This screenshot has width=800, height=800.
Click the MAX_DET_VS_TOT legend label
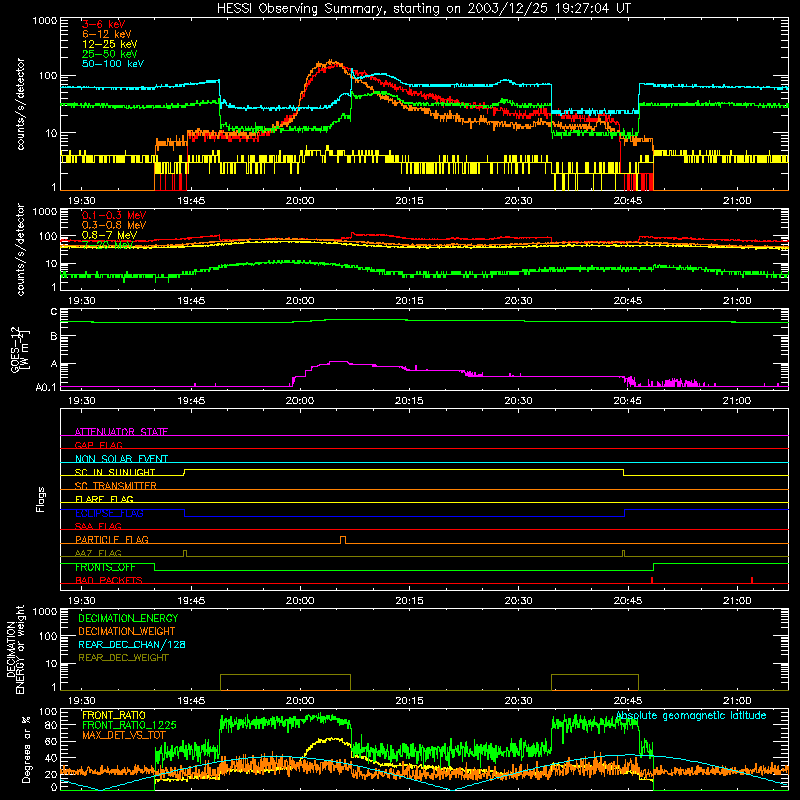pos(123,735)
